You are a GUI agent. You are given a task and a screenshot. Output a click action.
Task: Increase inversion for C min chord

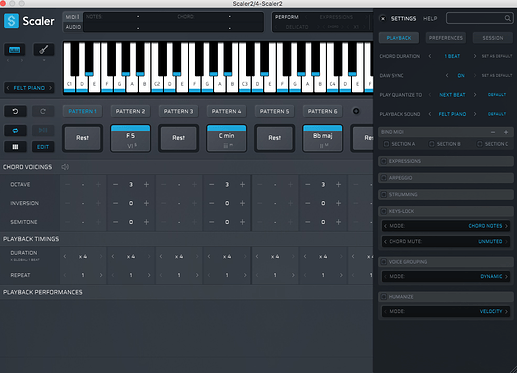[242, 203]
